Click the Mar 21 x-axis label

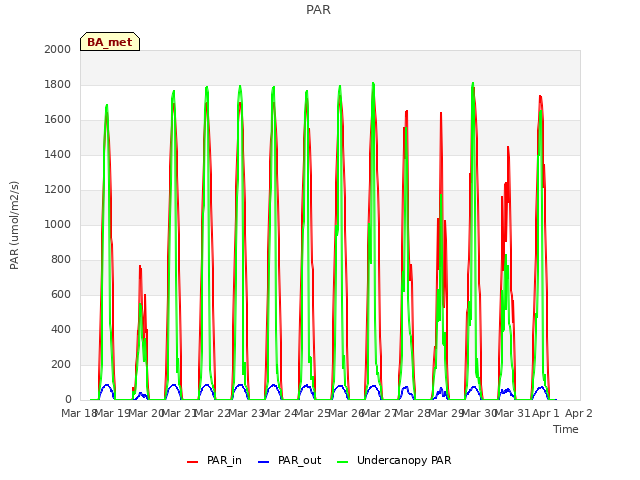(x=179, y=413)
